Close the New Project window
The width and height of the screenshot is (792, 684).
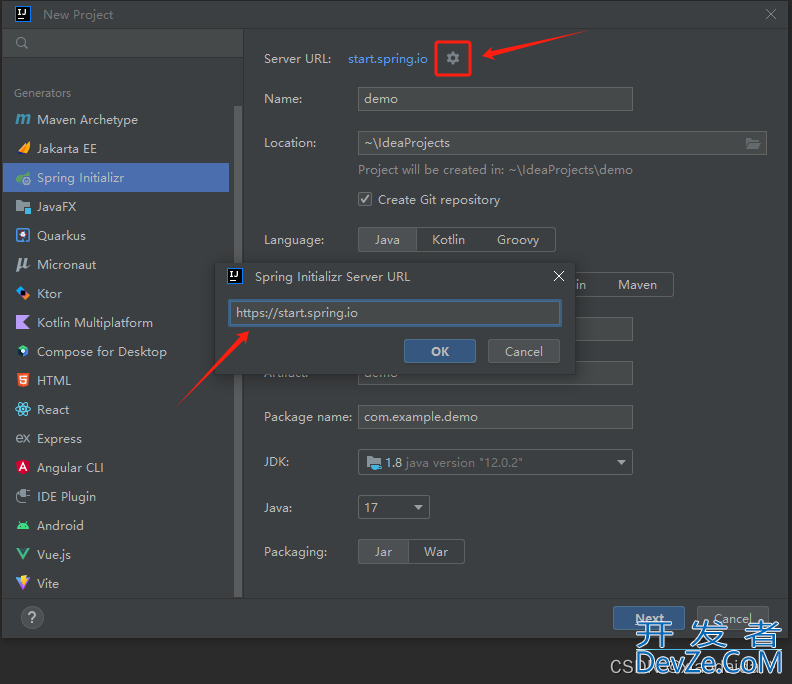(771, 14)
